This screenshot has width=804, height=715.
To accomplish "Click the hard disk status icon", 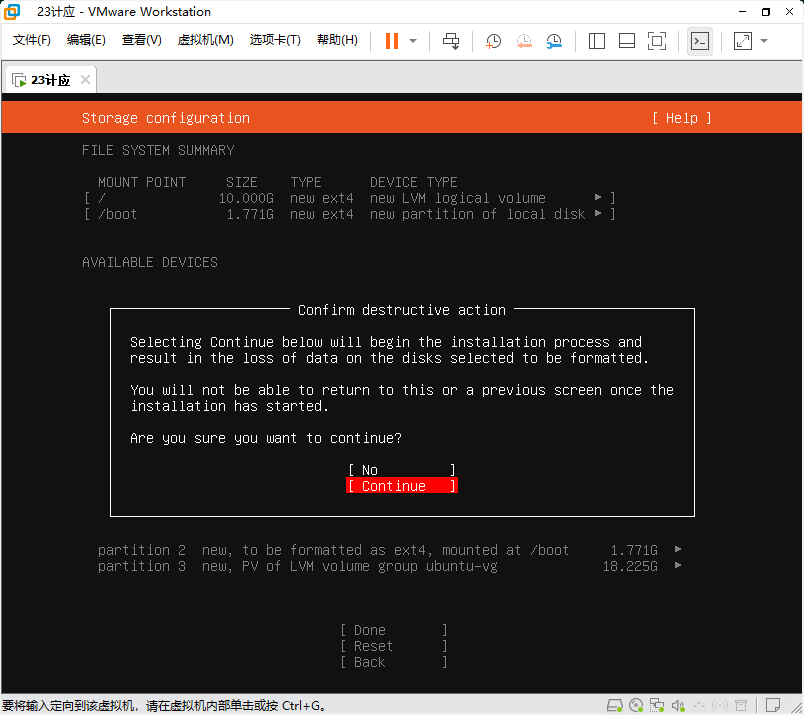I will (x=615, y=706).
